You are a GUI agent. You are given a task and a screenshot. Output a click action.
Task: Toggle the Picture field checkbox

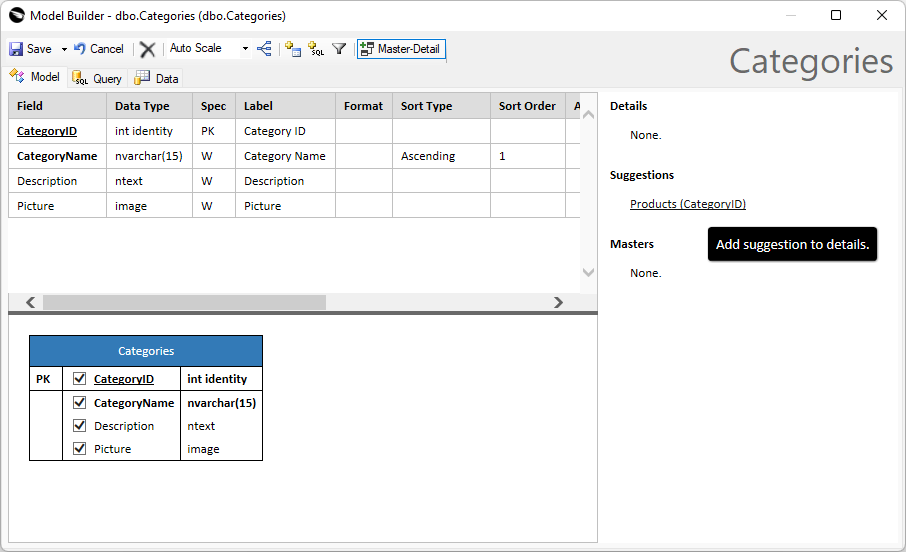tap(80, 449)
